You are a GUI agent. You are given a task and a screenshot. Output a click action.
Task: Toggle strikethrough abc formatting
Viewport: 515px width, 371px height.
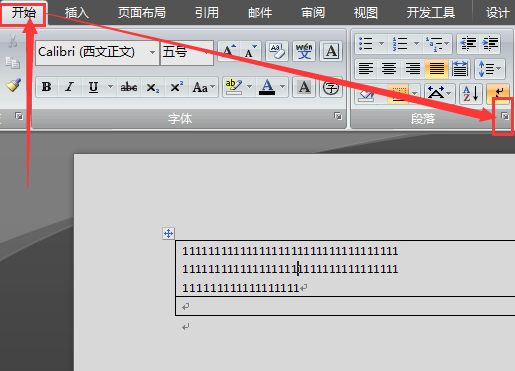[129, 87]
